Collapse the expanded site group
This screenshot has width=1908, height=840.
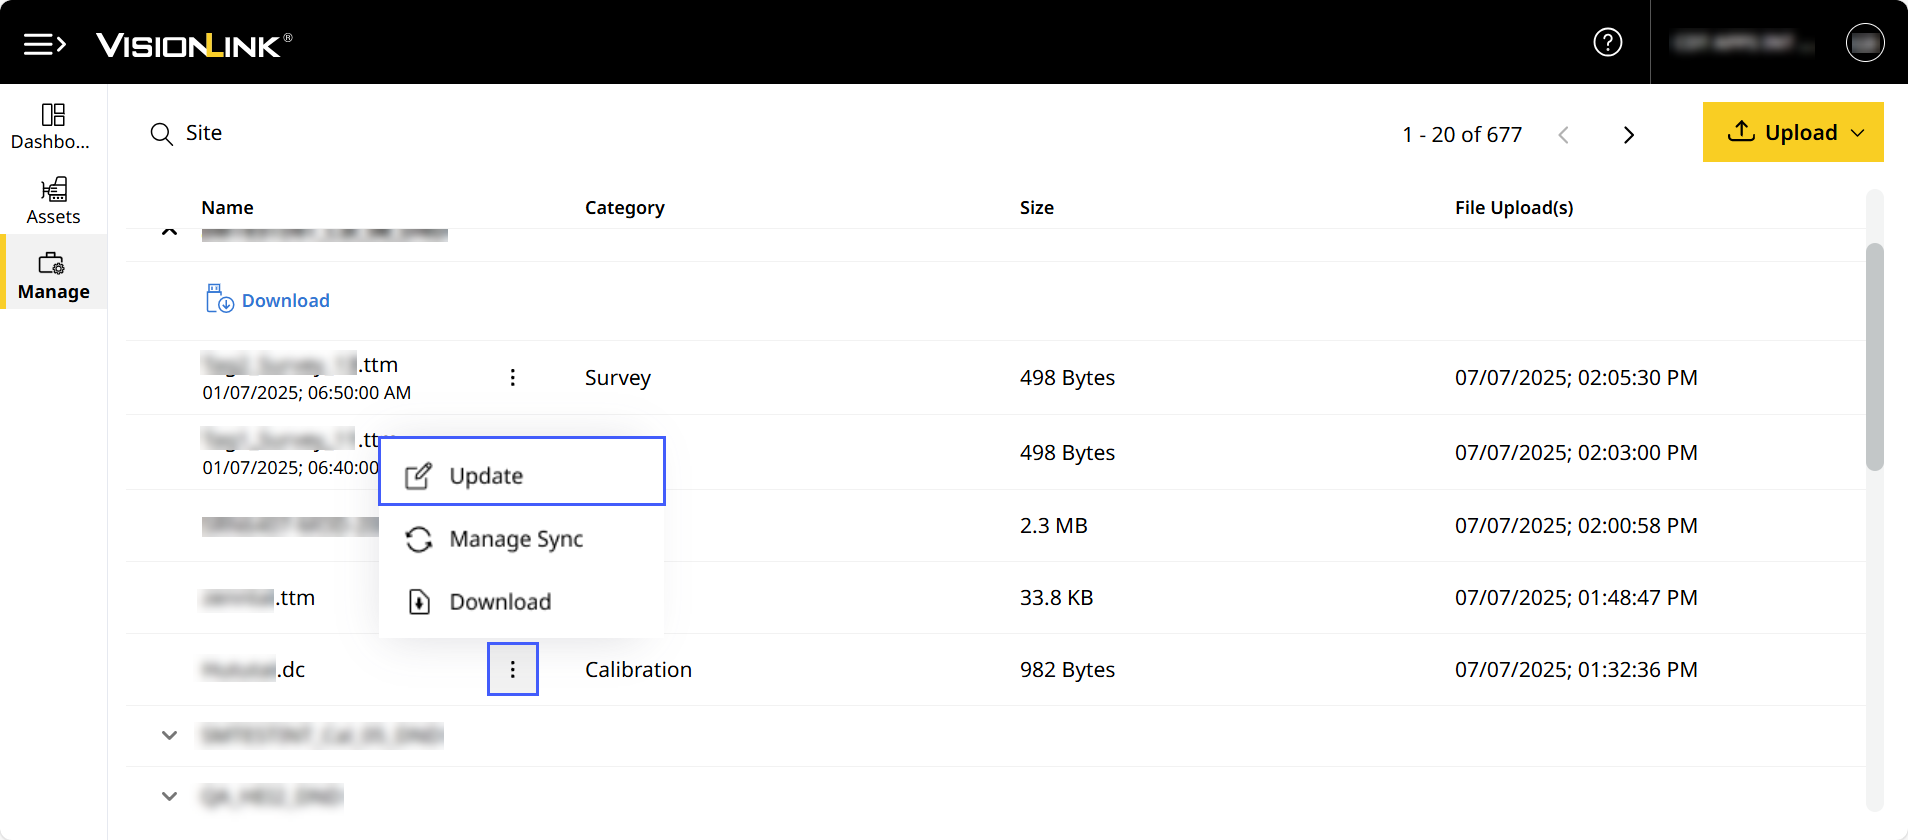click(x=170, y=232)
